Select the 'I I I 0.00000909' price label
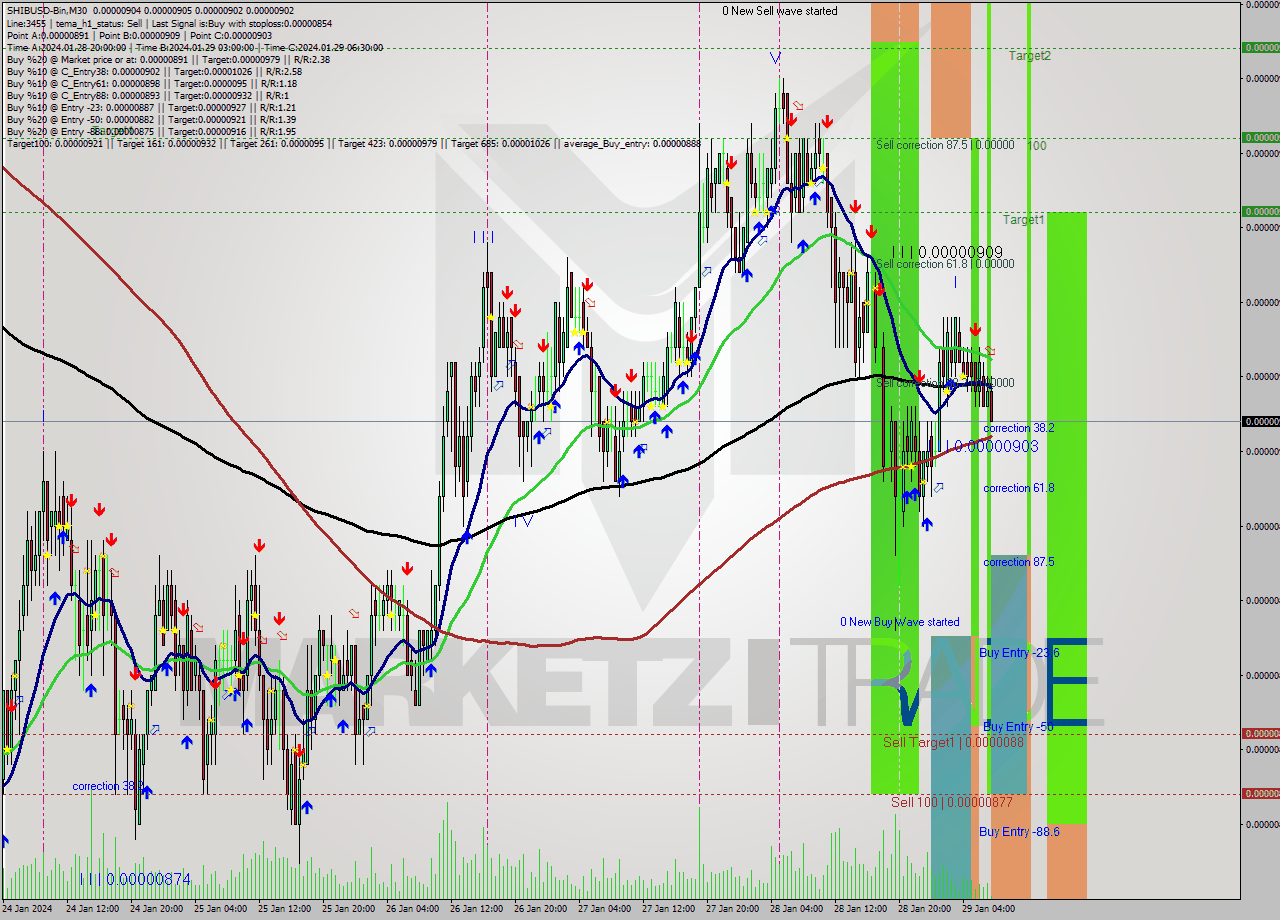Image resolution: width=1280 pixels, height=920 pixels. click(947, 252)
